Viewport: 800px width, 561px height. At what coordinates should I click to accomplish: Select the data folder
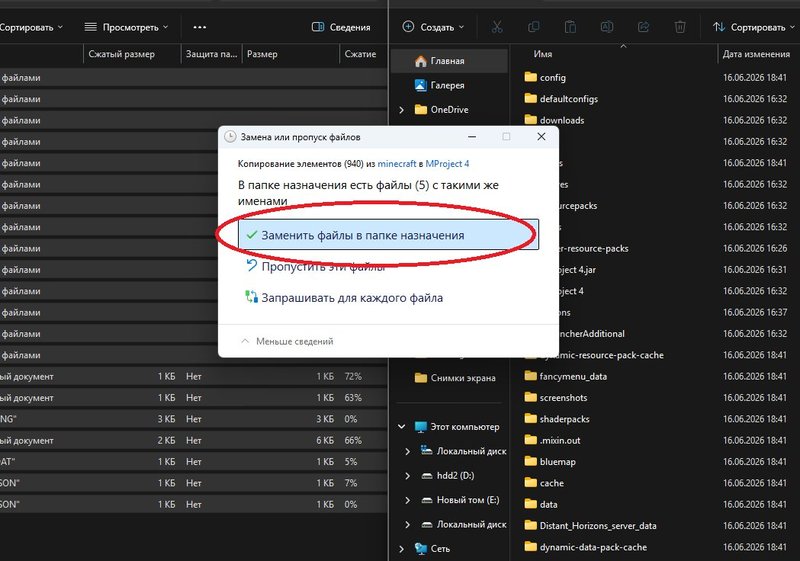pyautogui.click(x=541, y=505)
